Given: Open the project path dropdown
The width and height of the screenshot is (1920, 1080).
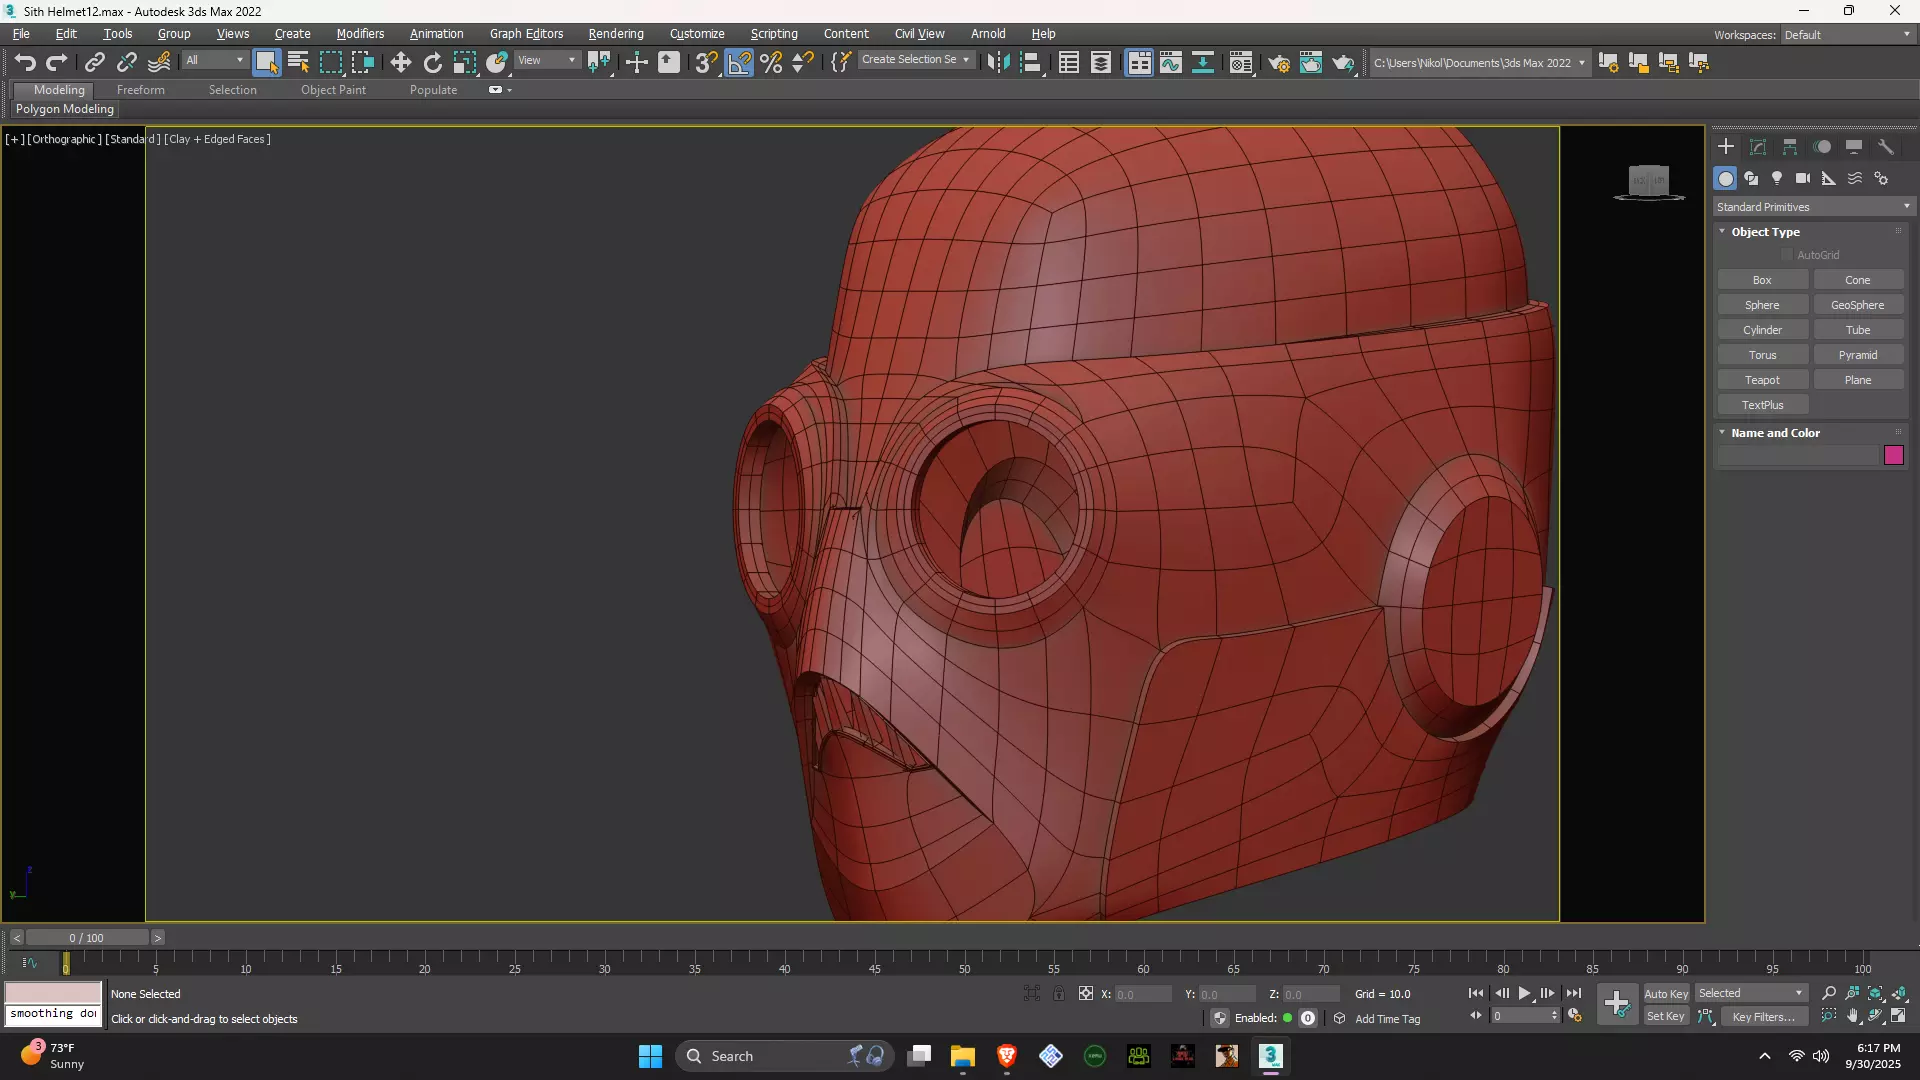Looking at the screenshot, I should coord(1479,63).
